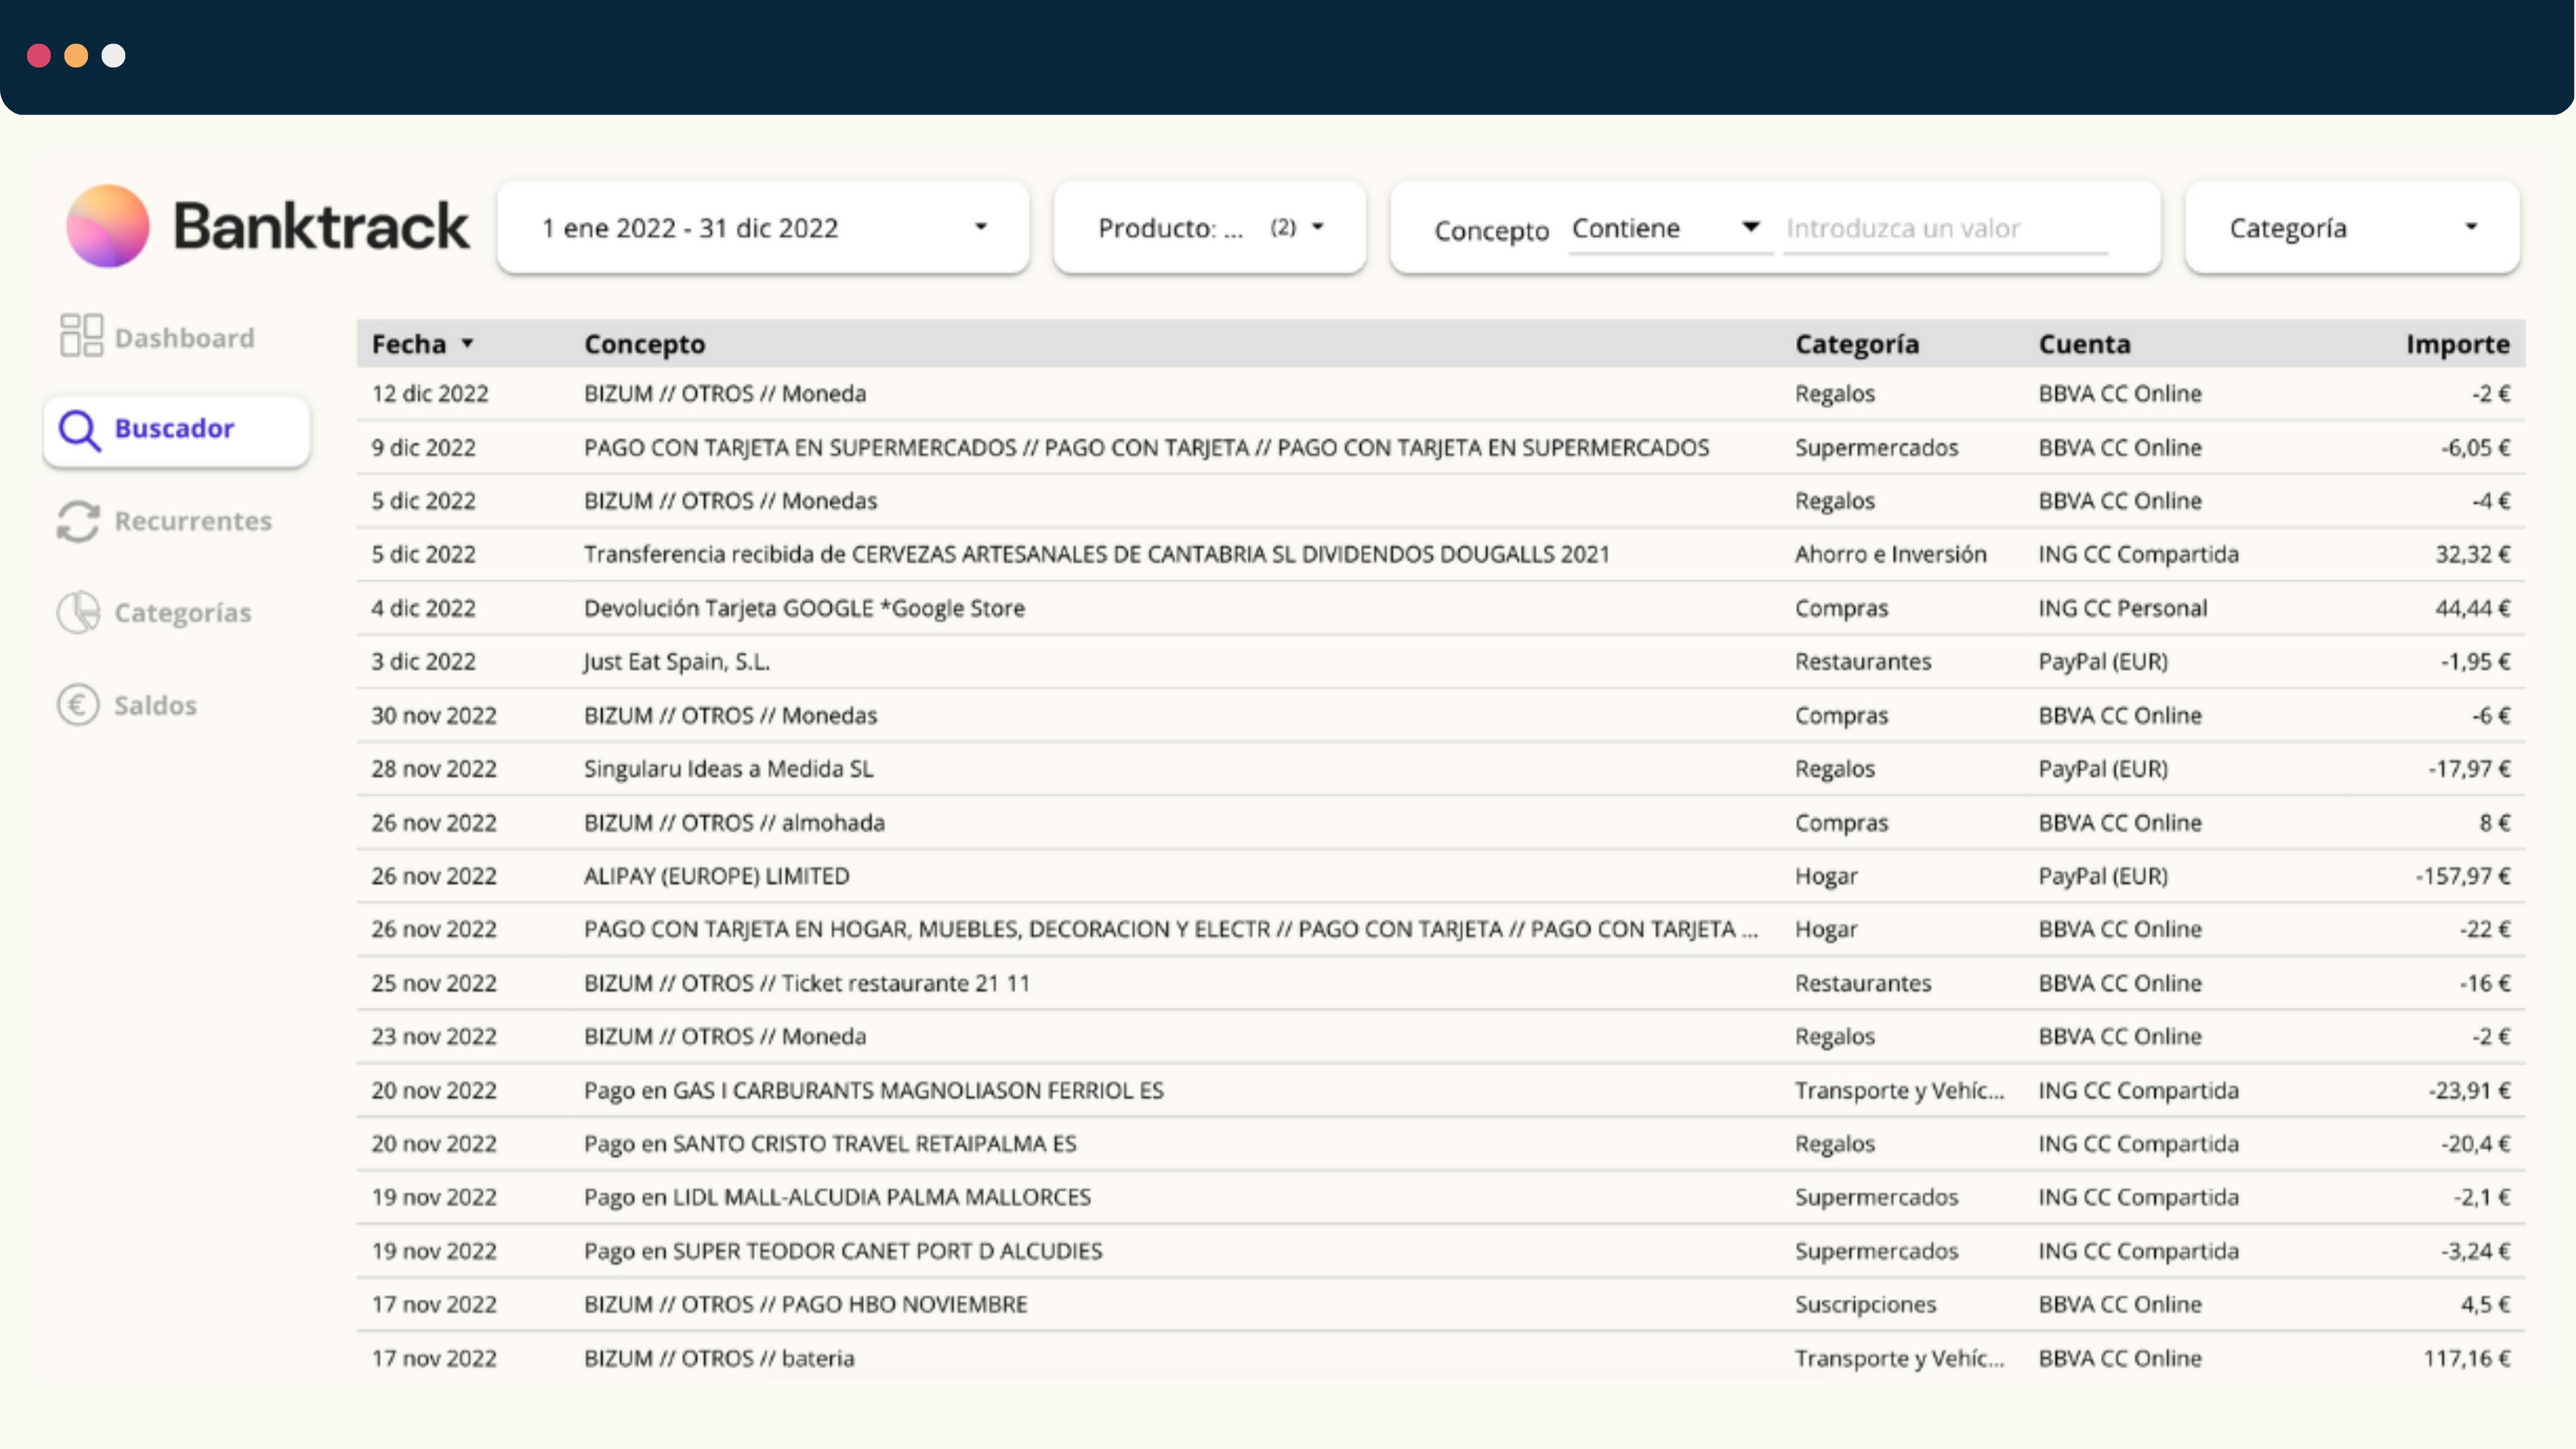Click the Importe column header

pyautogui.click(x=2458, y=344)
